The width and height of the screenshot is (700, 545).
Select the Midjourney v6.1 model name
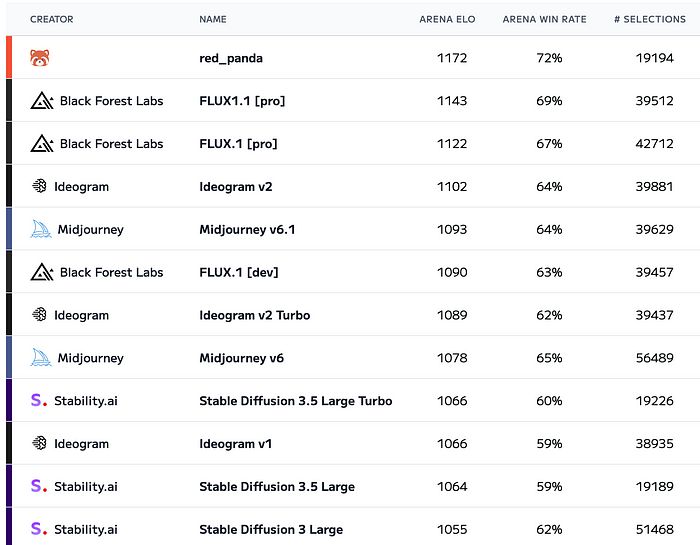point(247,229)
